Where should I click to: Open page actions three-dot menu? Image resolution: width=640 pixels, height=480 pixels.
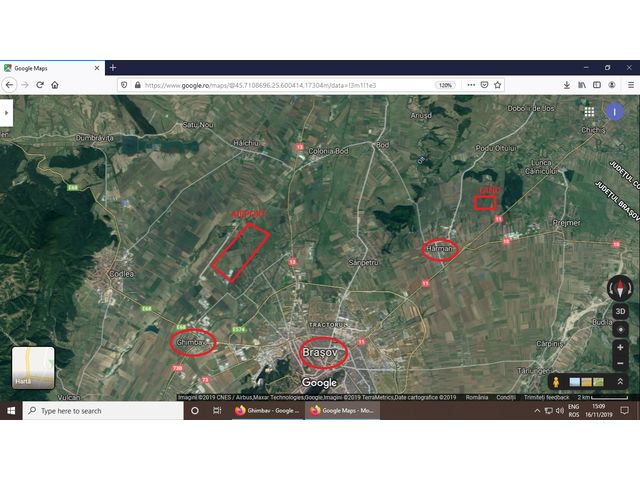point(471,85)
